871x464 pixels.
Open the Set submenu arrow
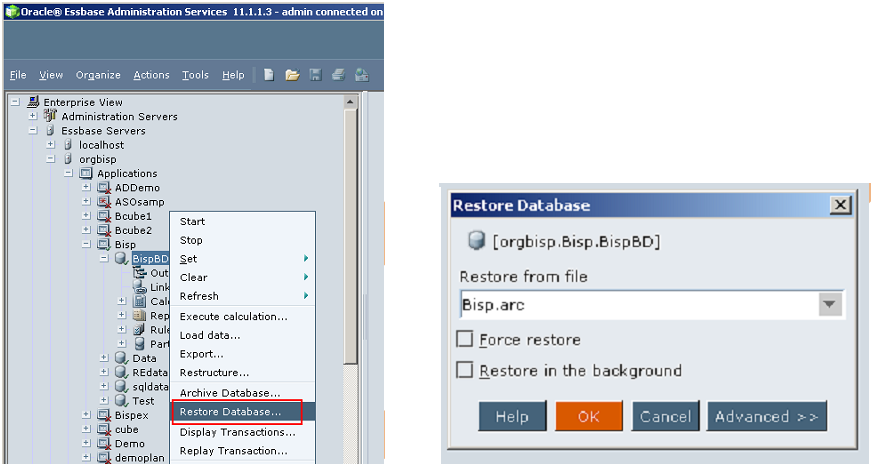[x=306, y=258]
